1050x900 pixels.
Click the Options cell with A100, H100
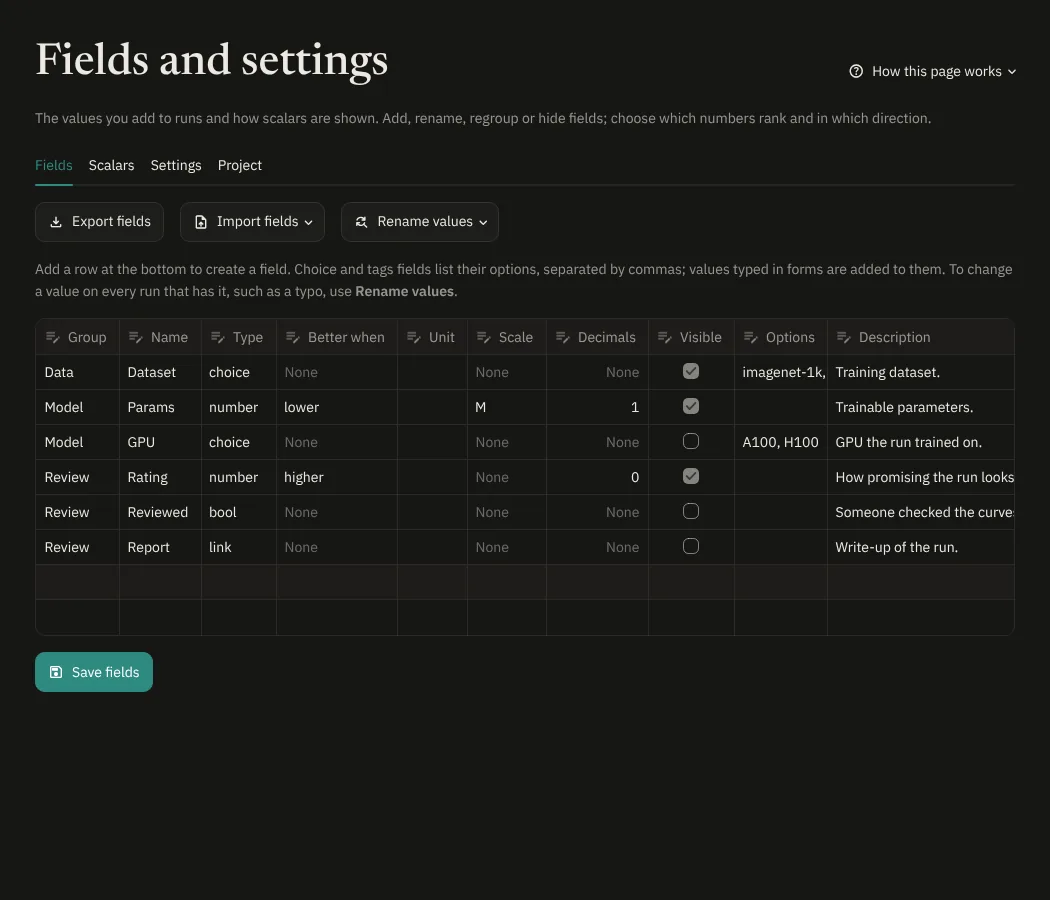point(781,442)
